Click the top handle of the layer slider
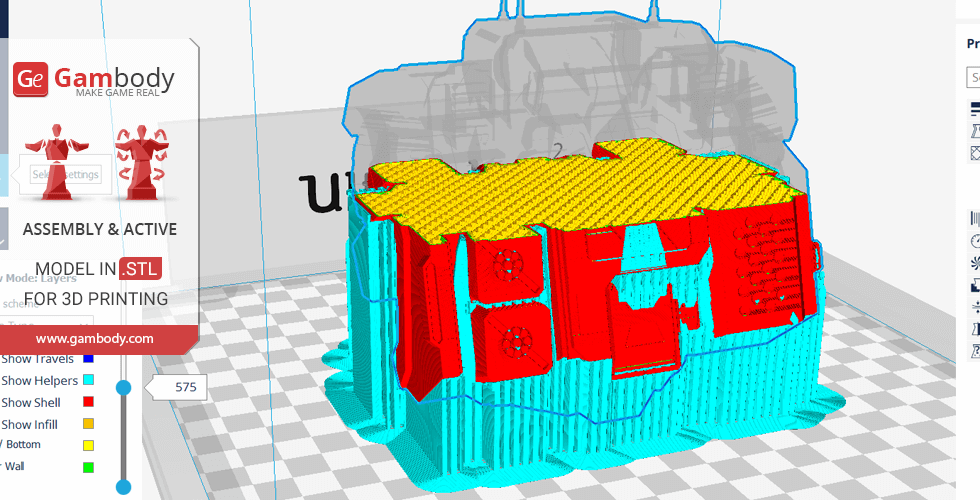Image resolution: width=980 pixels, height=500 pixels. (124, 388)
